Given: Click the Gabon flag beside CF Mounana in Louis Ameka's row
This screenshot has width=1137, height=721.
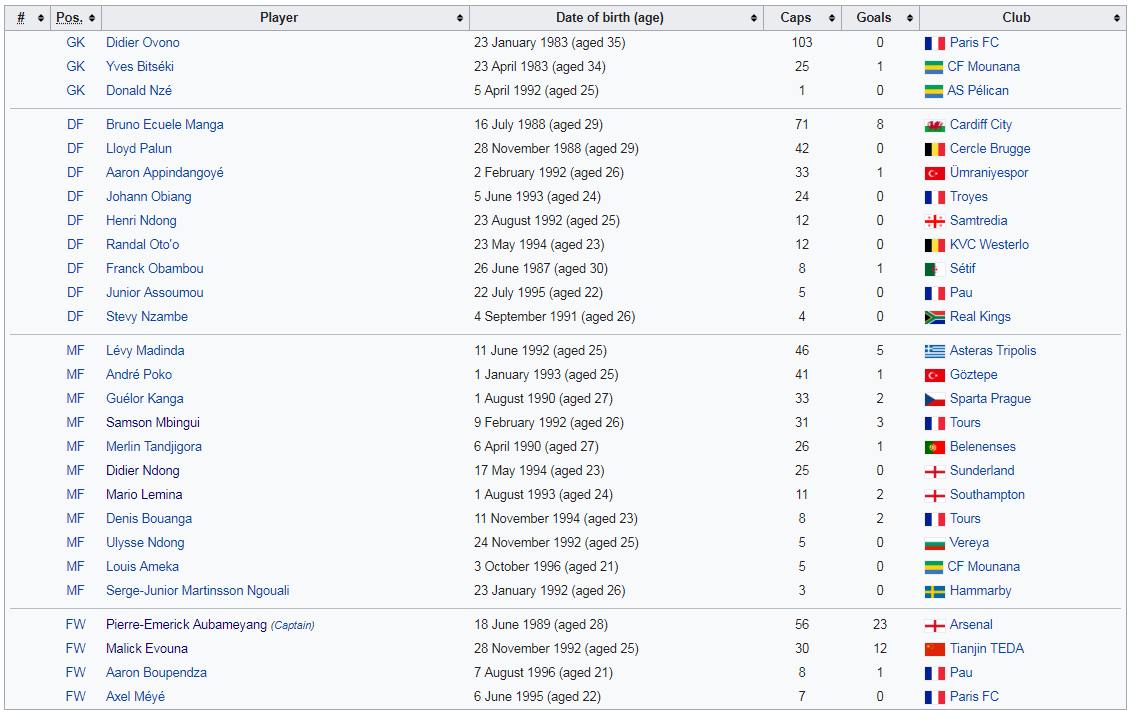Looking at the screenshot, I should pos(934,567).
